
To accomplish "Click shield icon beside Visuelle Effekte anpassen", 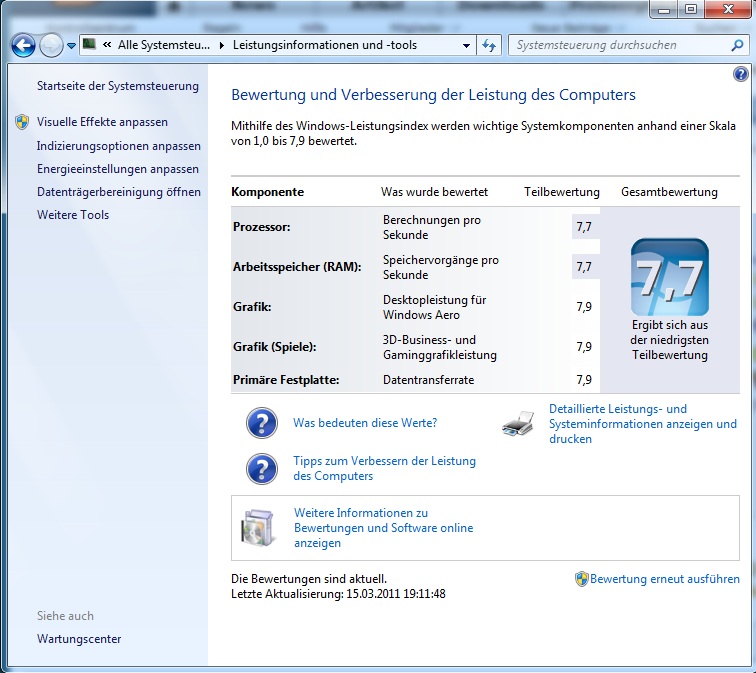I will tap(22, 122).
